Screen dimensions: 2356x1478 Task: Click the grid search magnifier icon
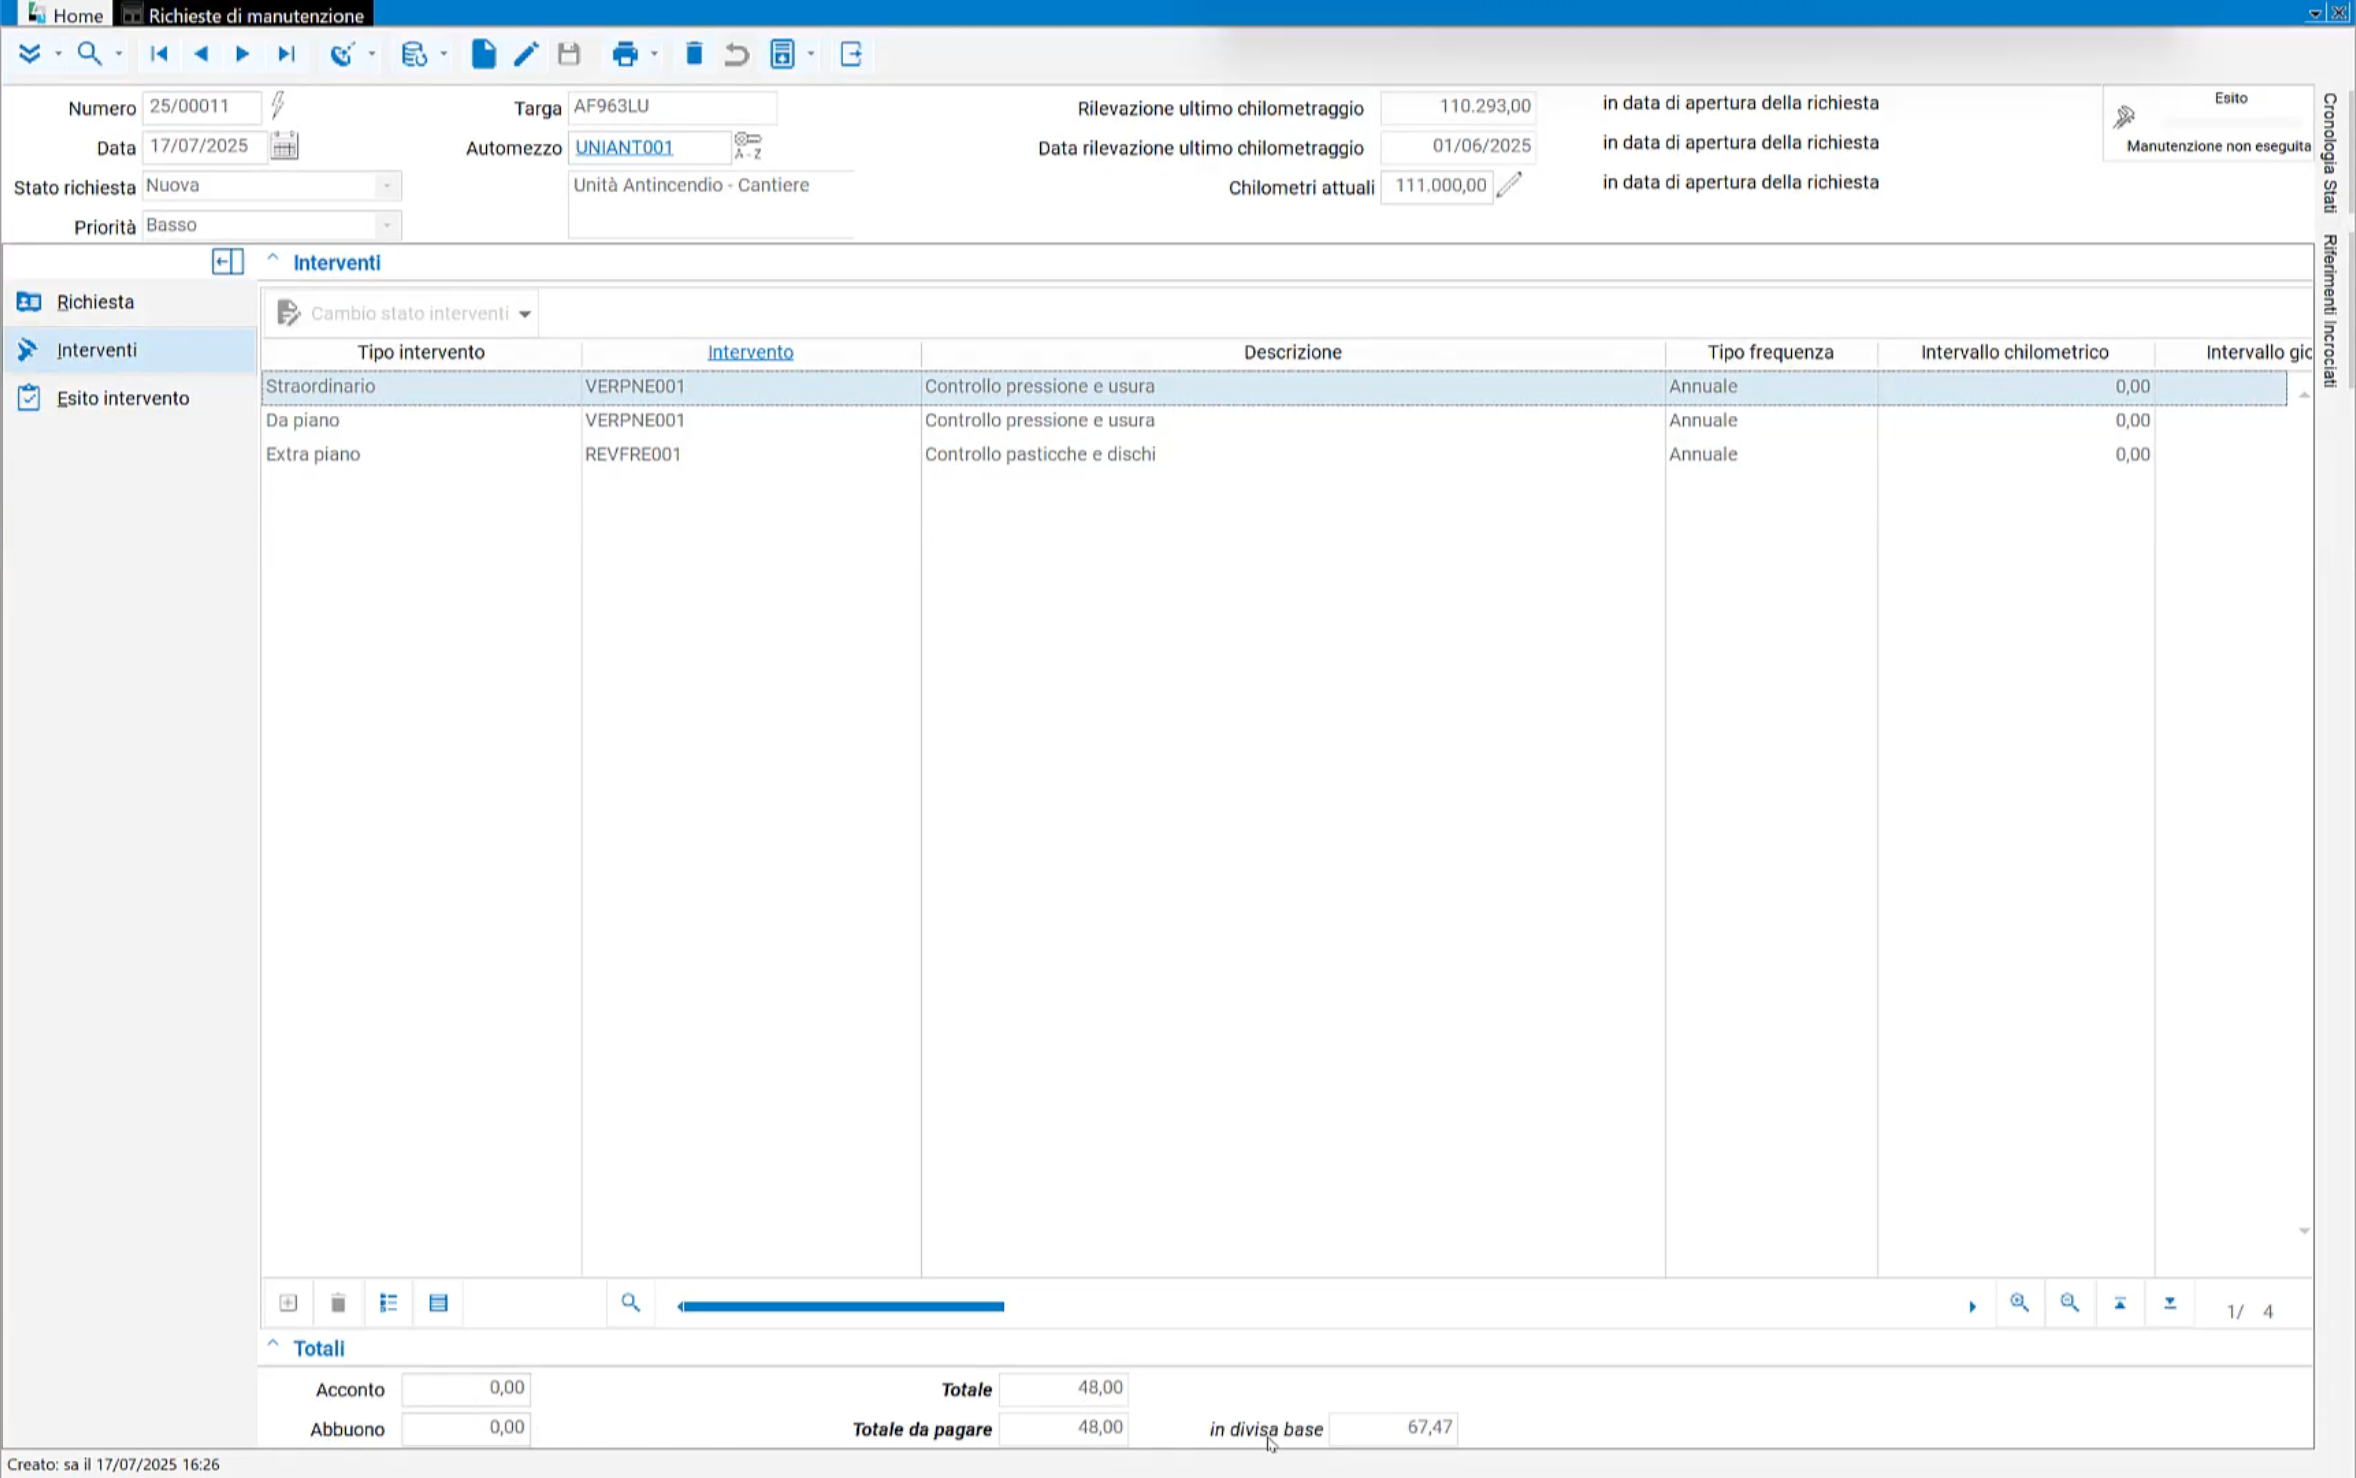(630, 1303)
